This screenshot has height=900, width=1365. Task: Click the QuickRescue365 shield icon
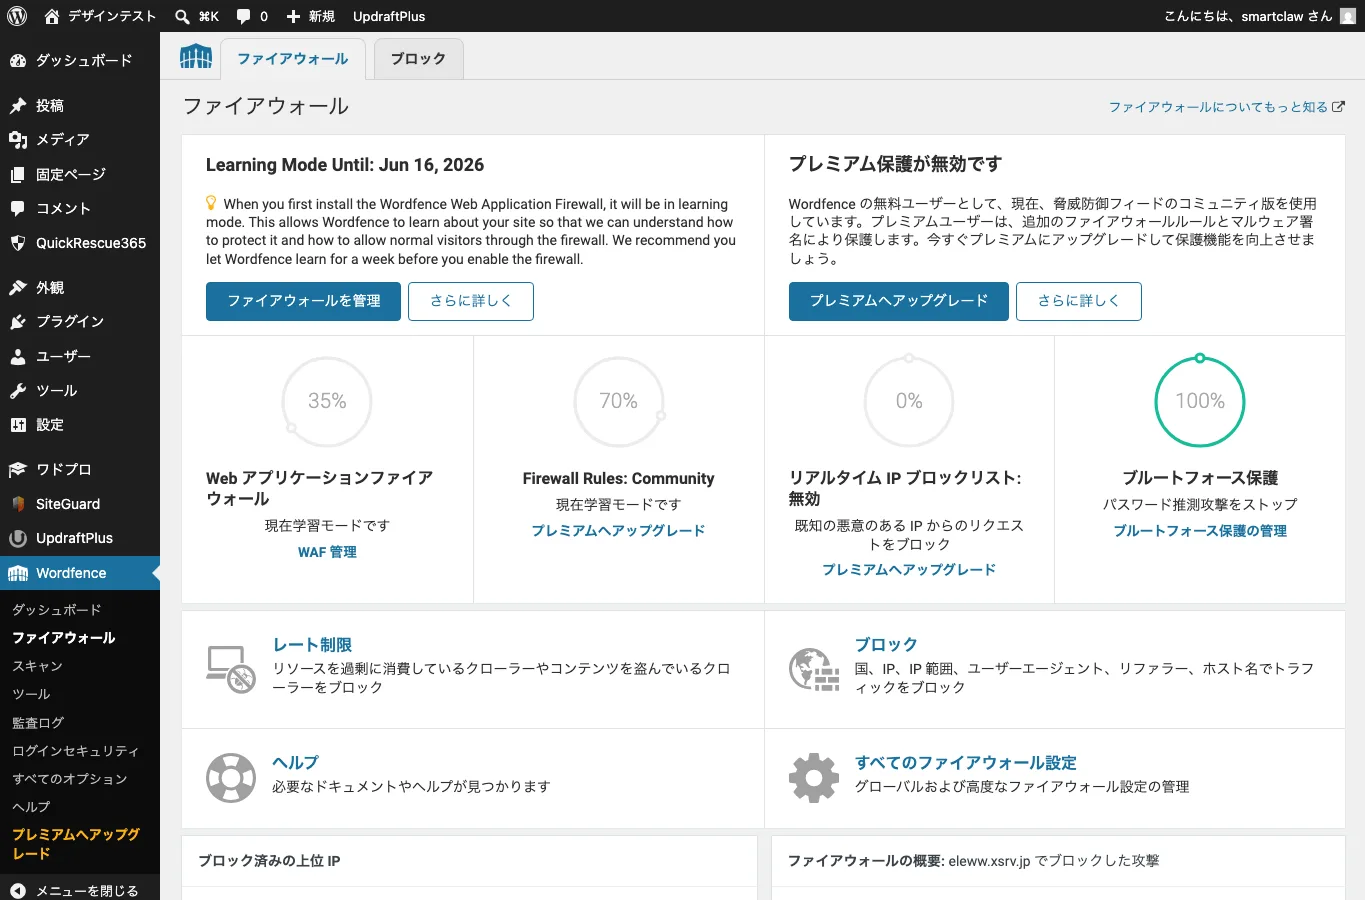click(18, 243)
